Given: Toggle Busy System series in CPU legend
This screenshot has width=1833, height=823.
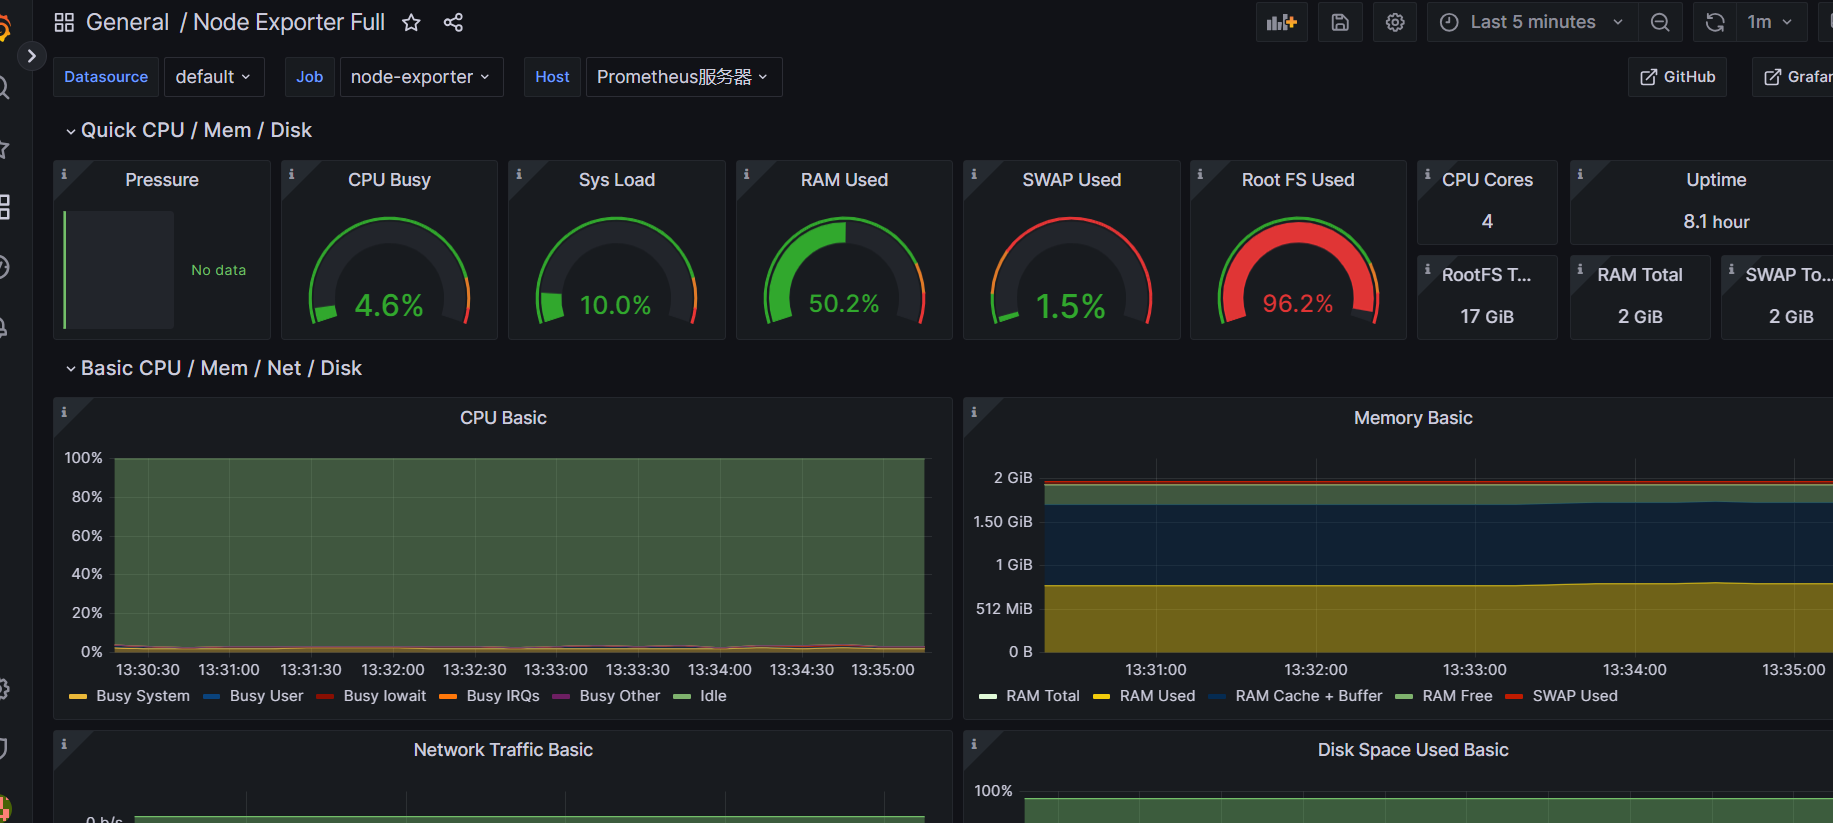Looking at the screenshot, I should point(142,696).
